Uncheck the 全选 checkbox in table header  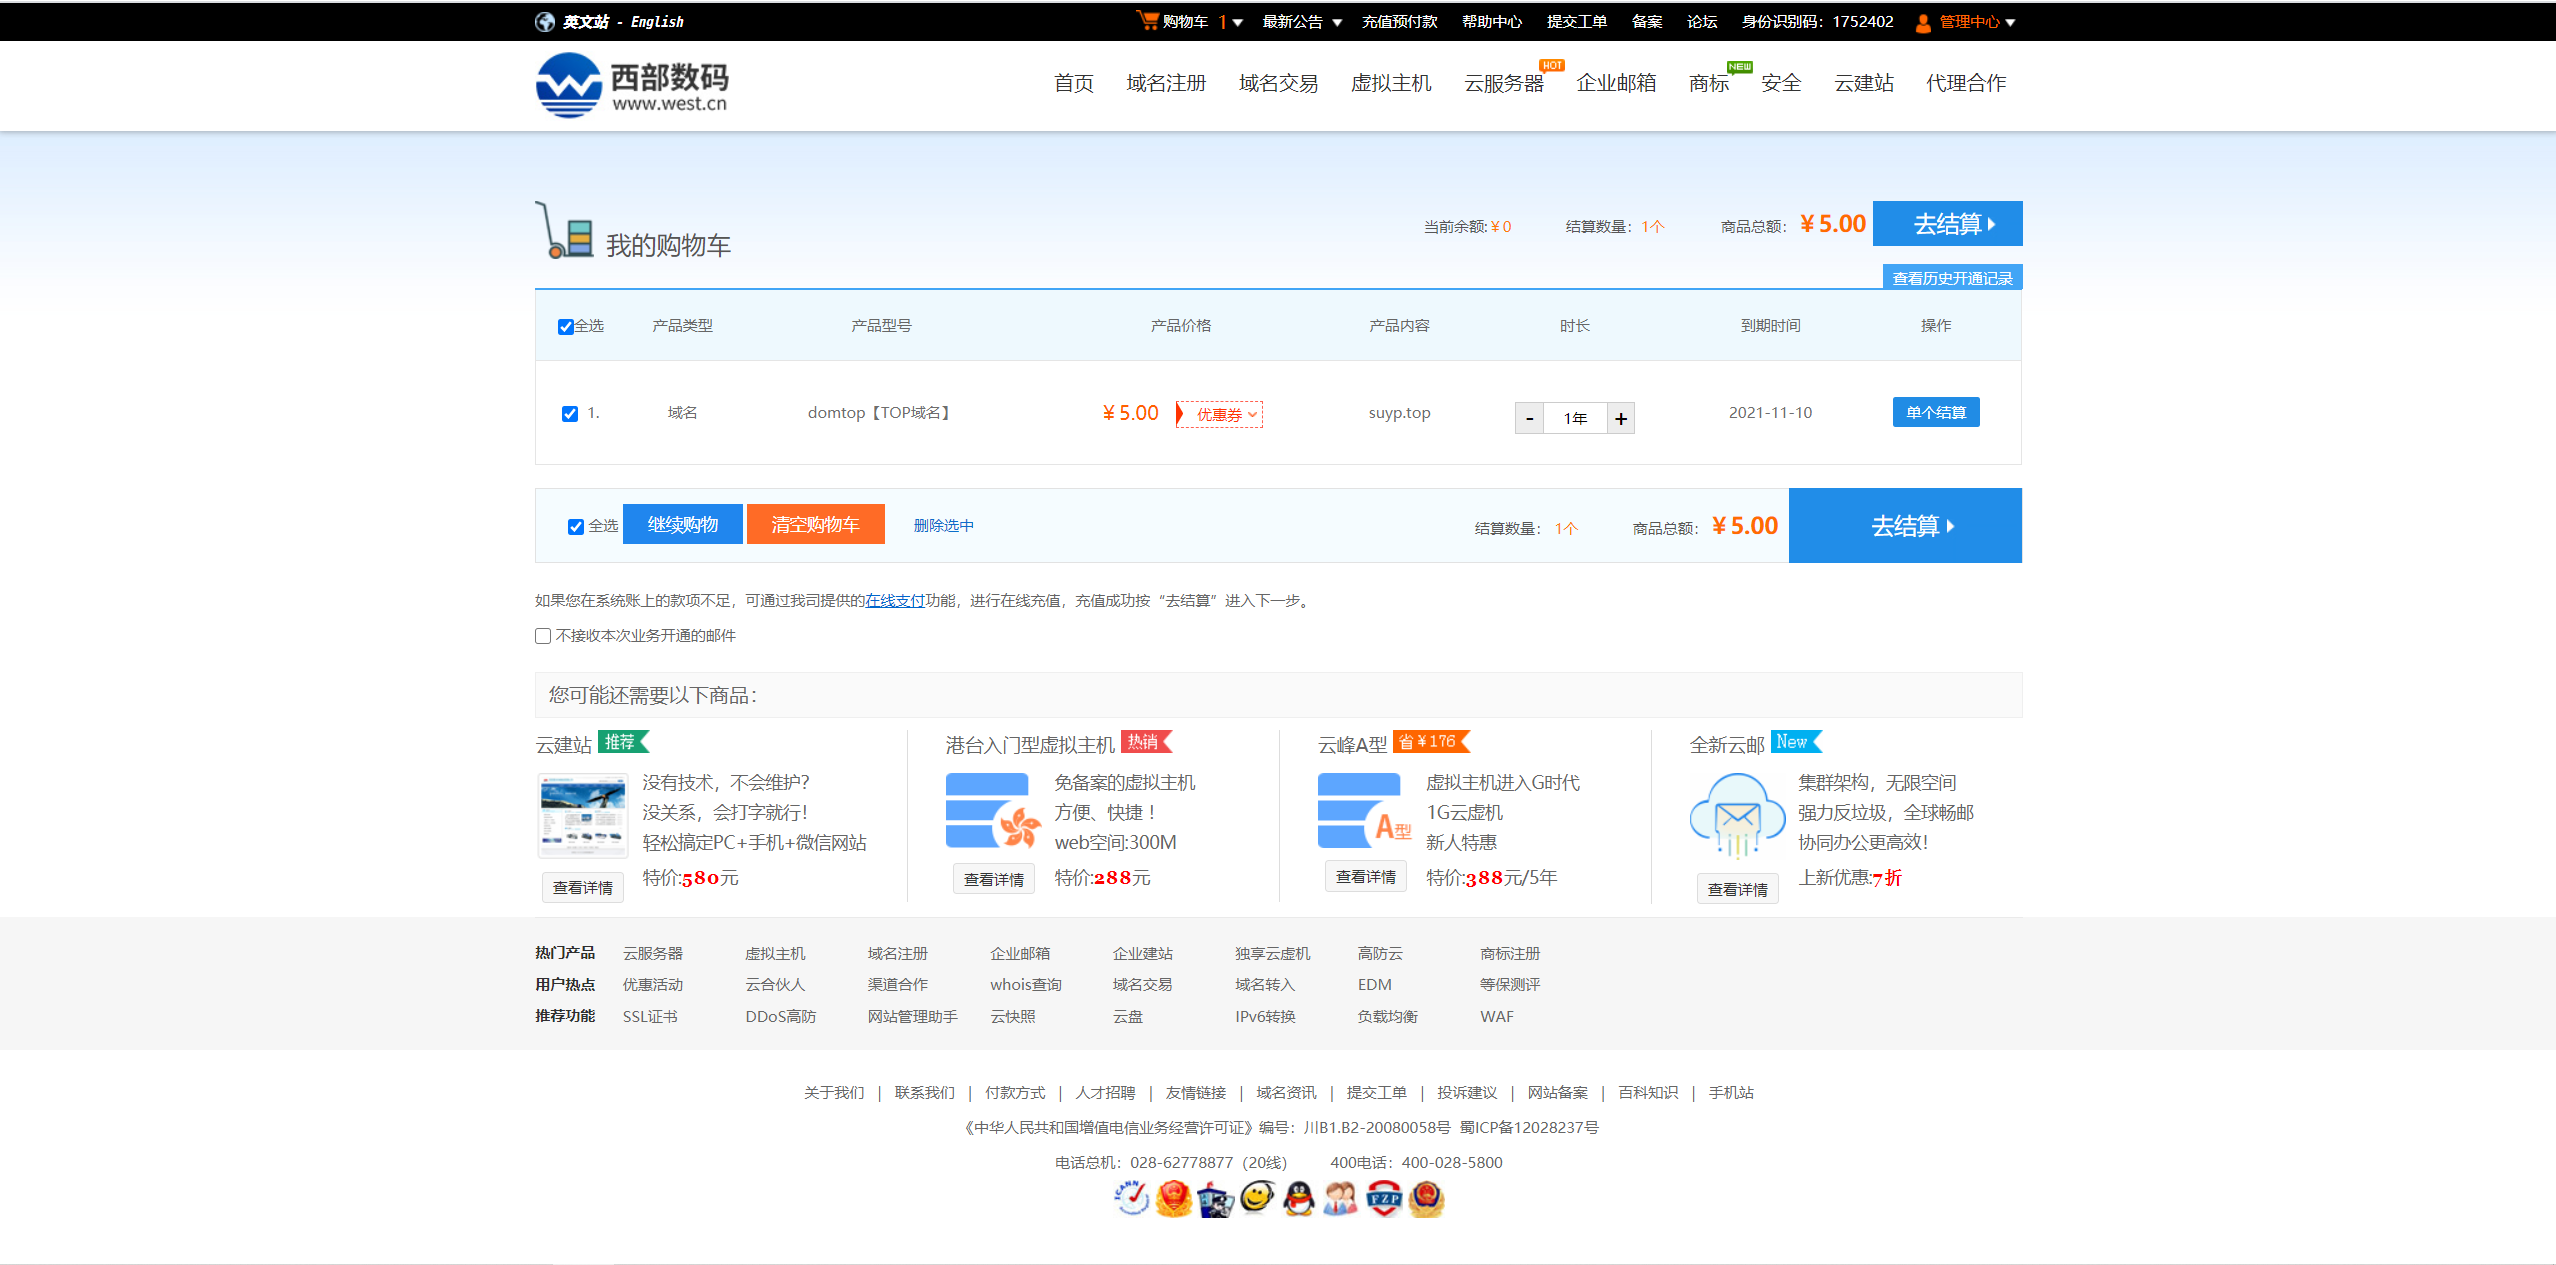(566, 327)
